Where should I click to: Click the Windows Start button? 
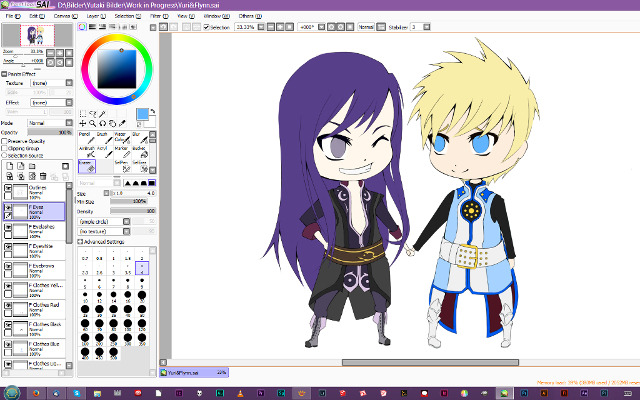pyautogui.click(x=13, y=391)
